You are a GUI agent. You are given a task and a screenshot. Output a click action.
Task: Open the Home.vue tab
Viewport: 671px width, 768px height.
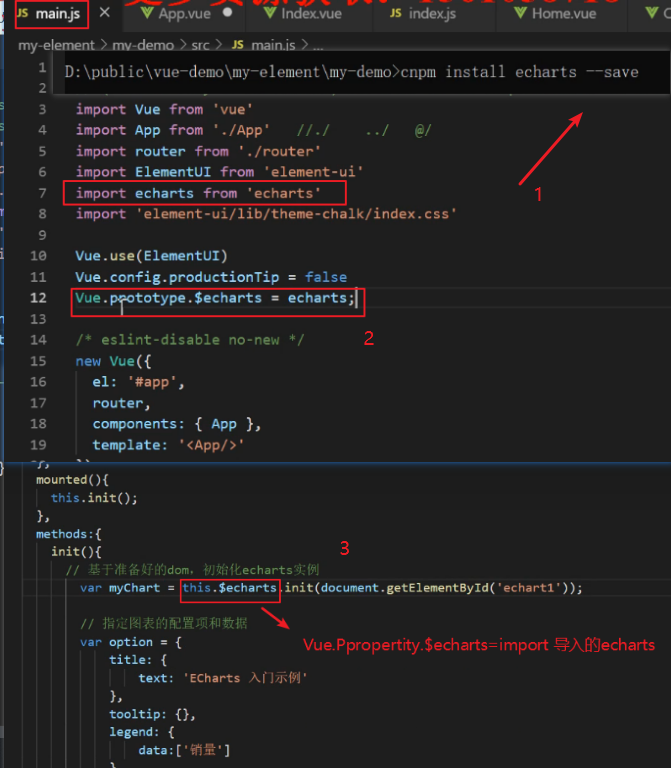pyautogui.click(x=564, y=14)
